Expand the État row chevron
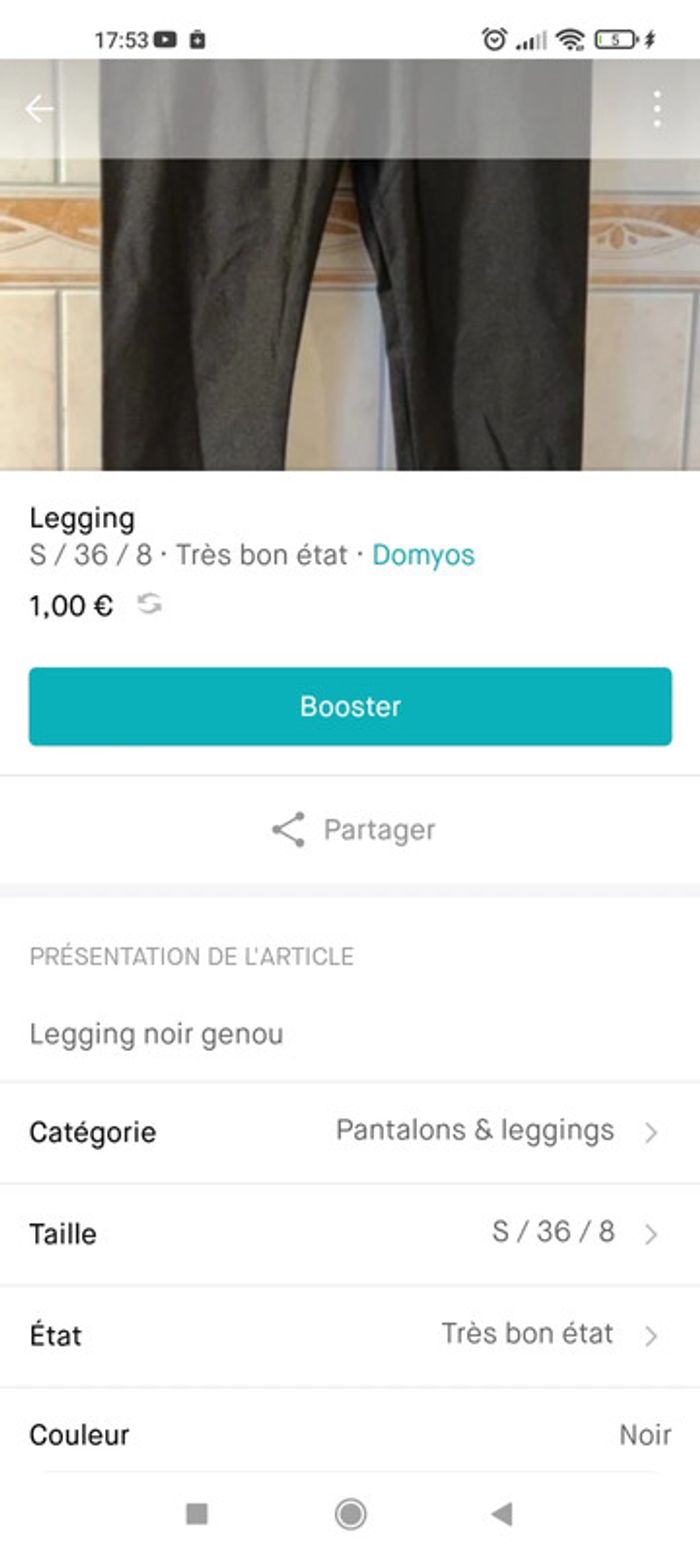This screenshot has height=1556, width=700. click(x=651, y=1335)
